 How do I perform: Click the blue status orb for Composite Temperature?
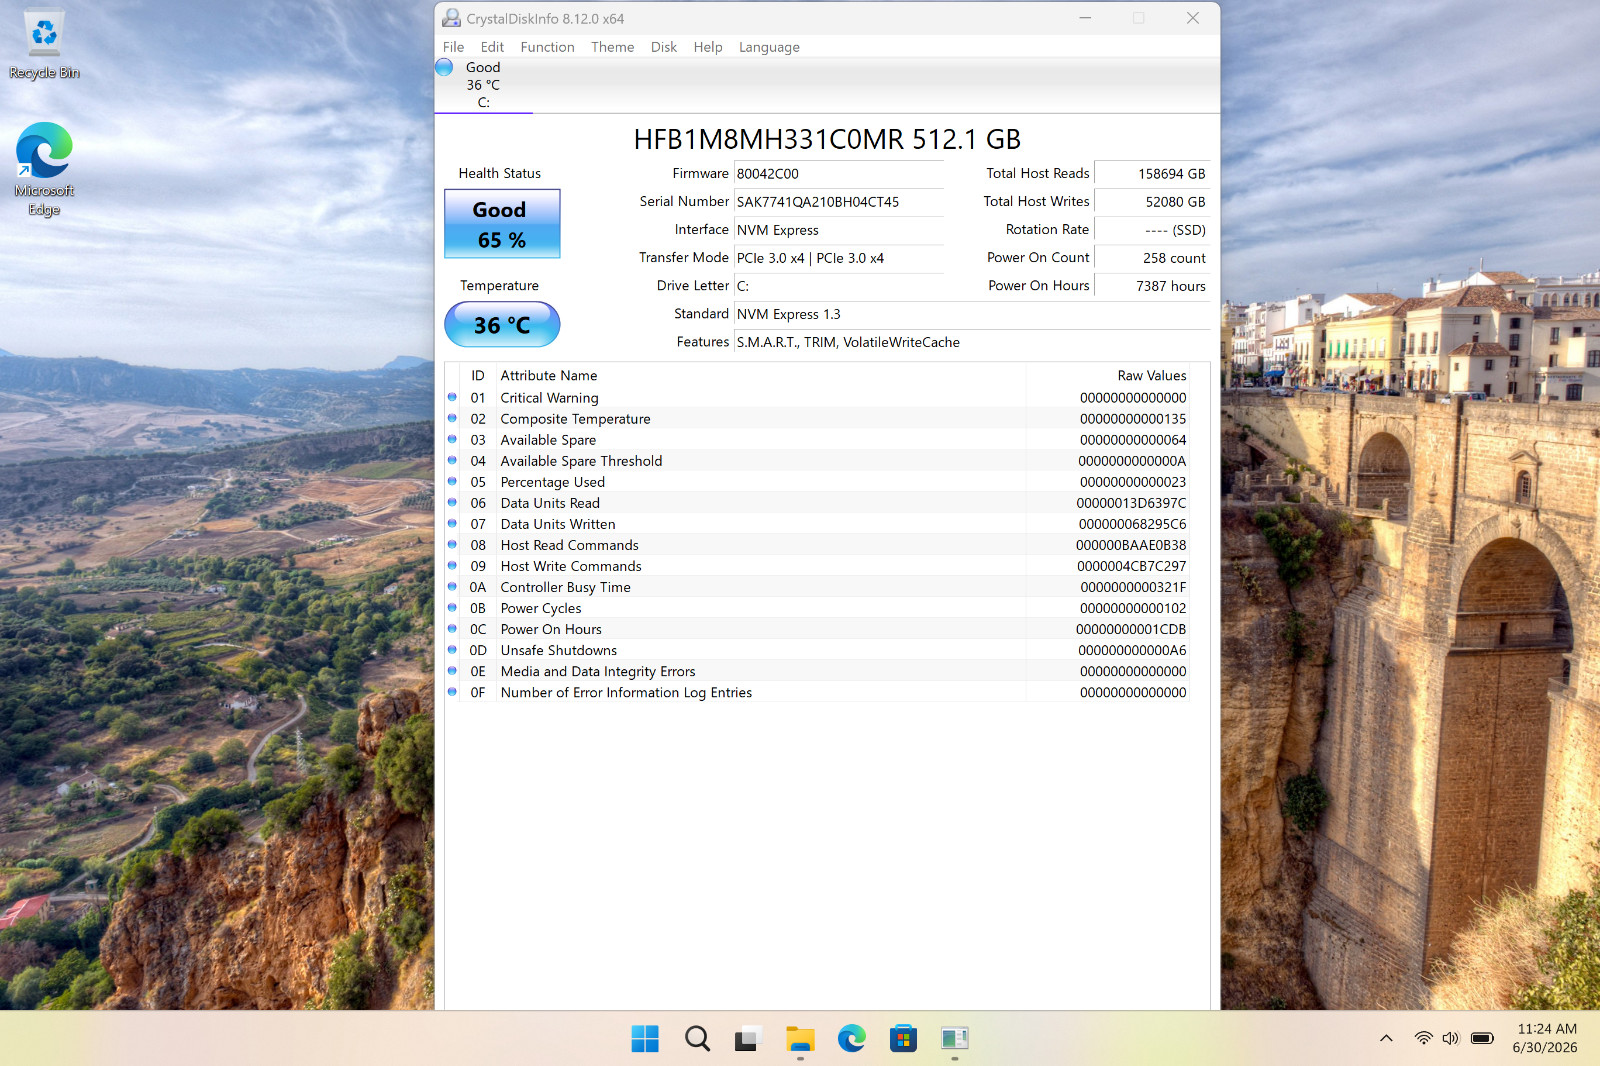click(452, 418)
